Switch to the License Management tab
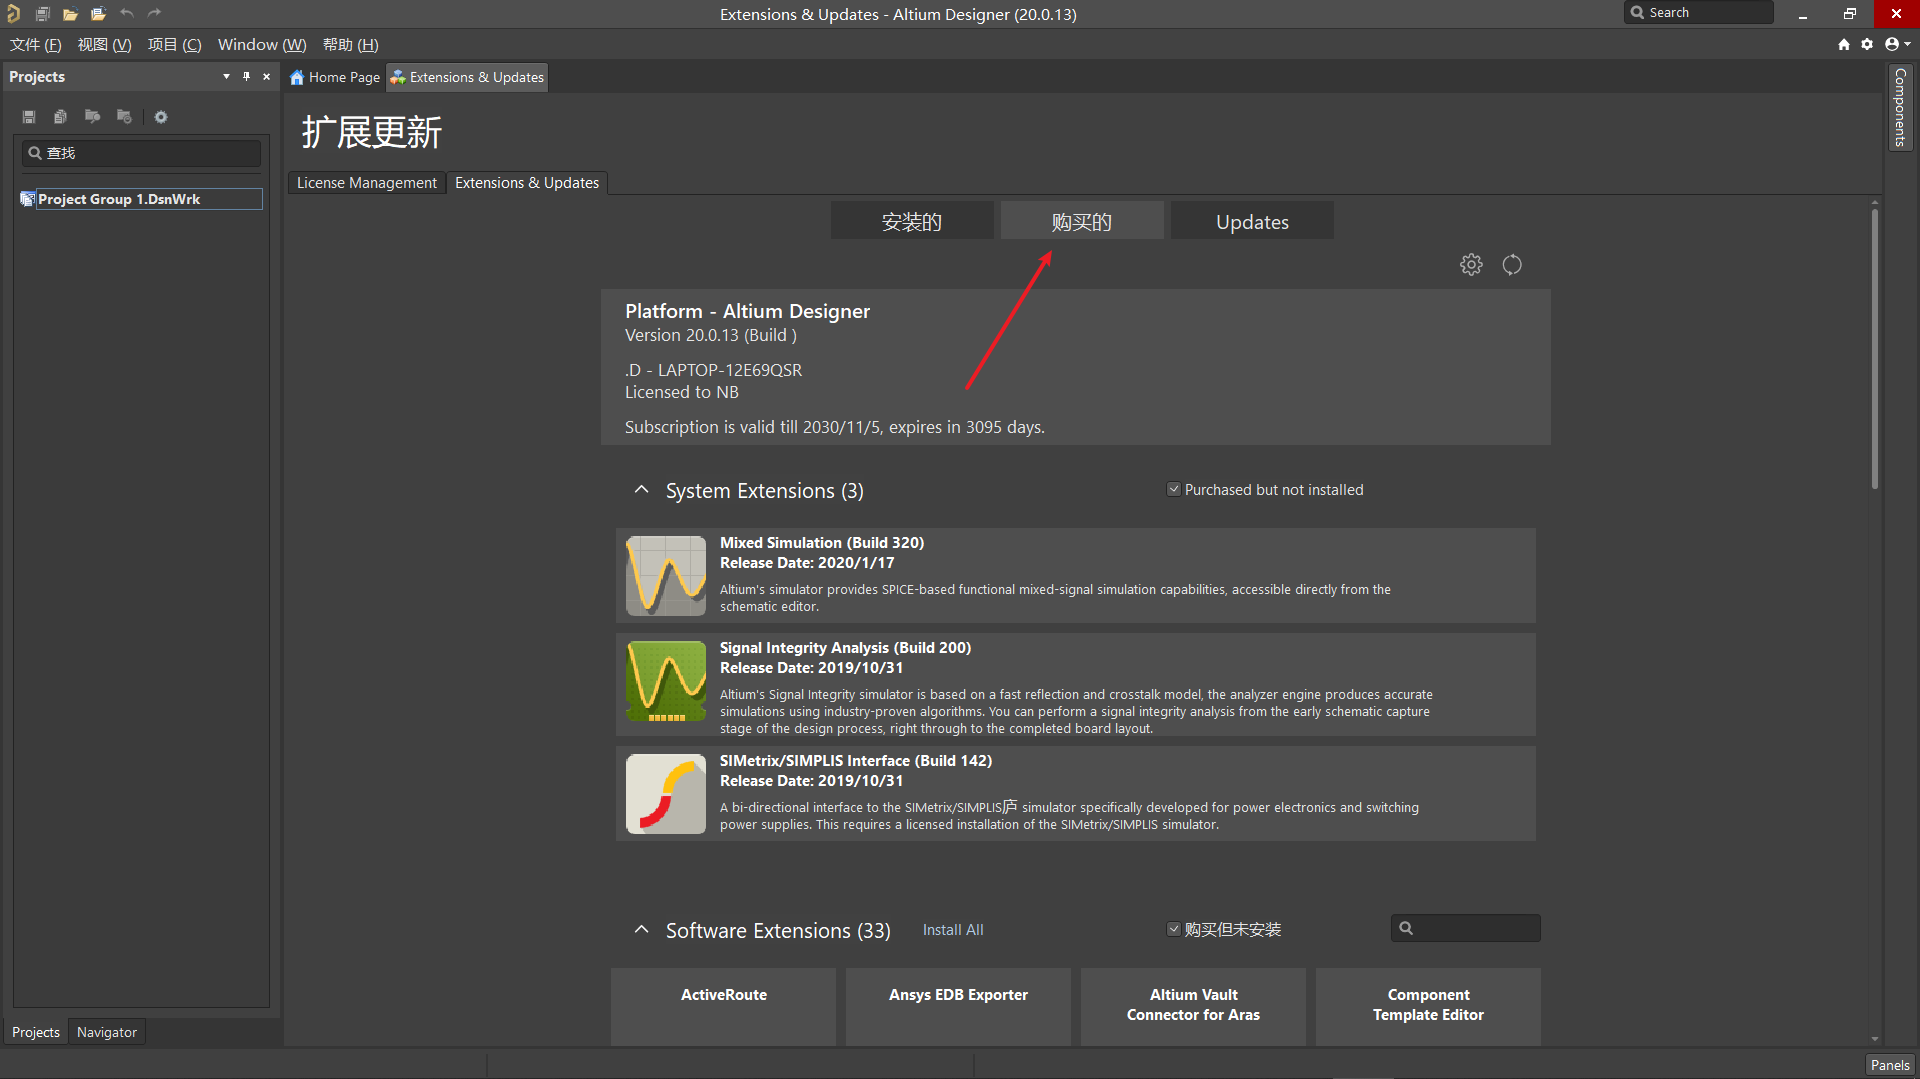This screenshot has width=1920, height=1079. pos(366,183)
